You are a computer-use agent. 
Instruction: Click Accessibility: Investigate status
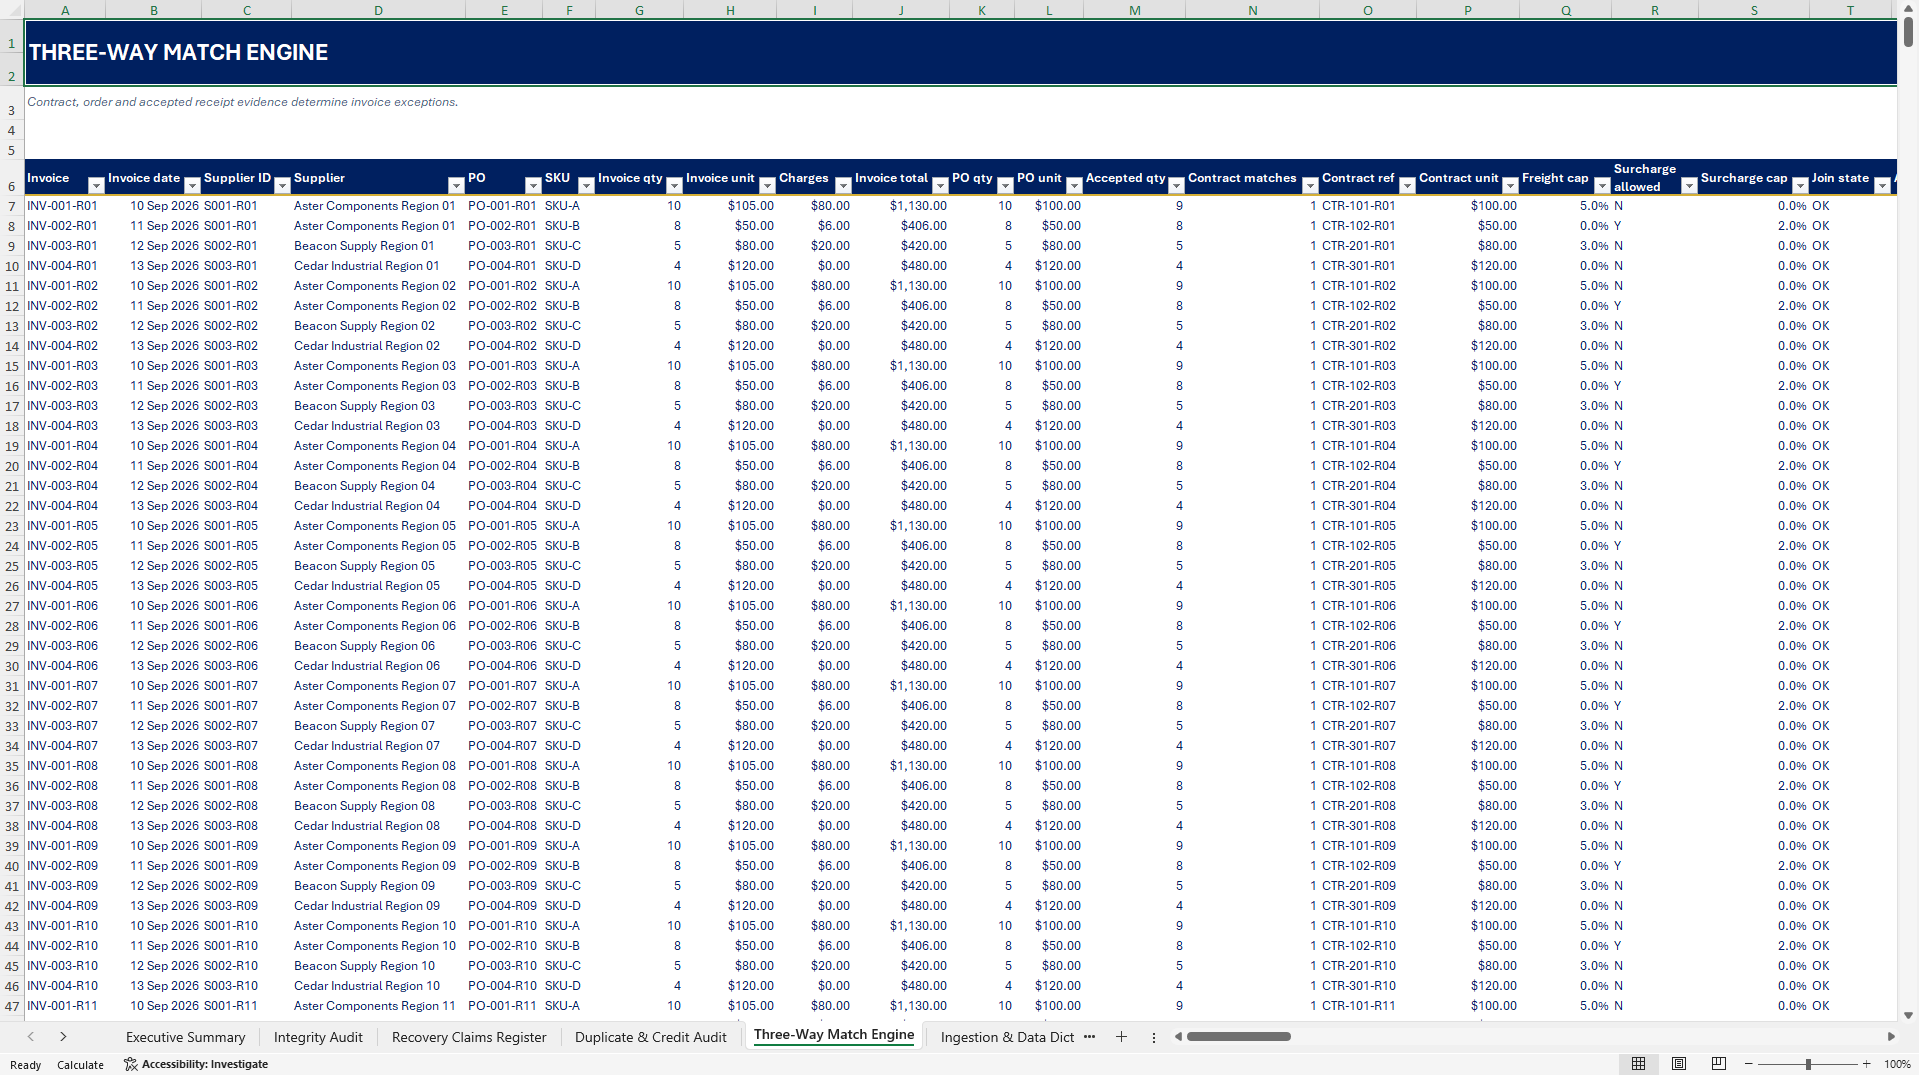point(196,1064)
